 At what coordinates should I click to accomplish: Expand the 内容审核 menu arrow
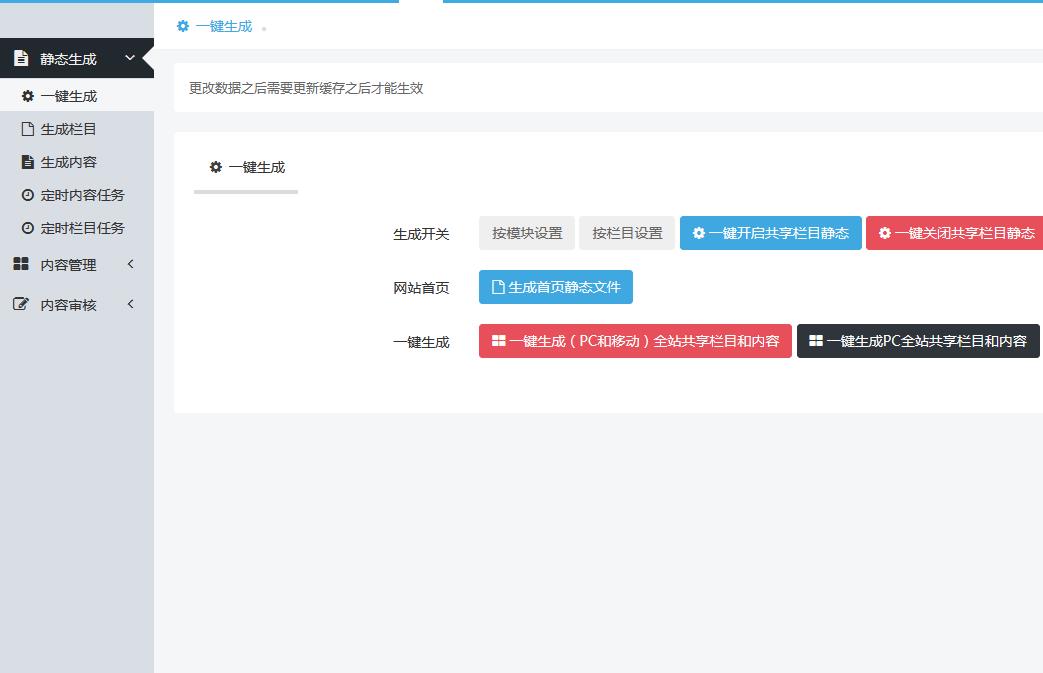point(130,305)
